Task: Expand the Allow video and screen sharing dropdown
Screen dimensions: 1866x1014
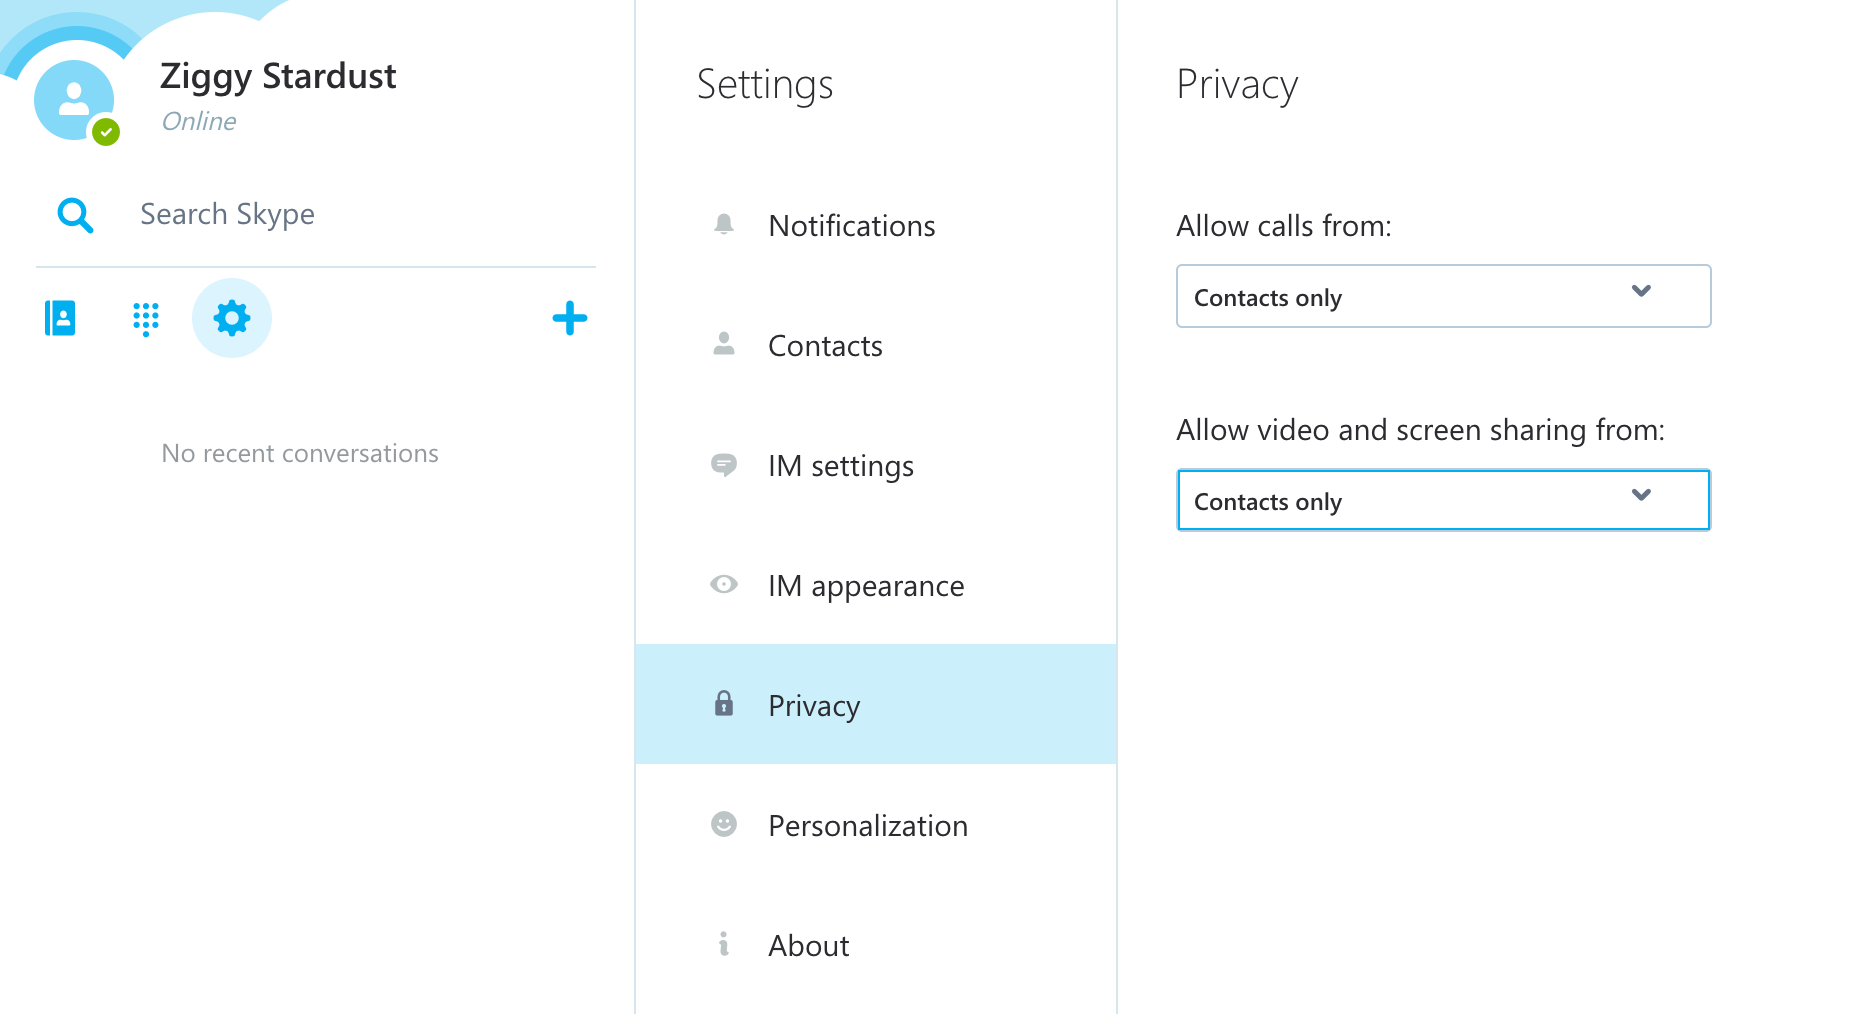Action: point(1443,500)
